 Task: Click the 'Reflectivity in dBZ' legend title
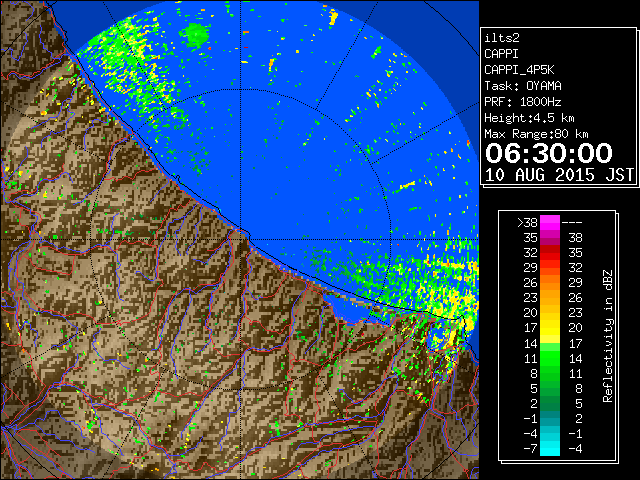pos(608,336)
